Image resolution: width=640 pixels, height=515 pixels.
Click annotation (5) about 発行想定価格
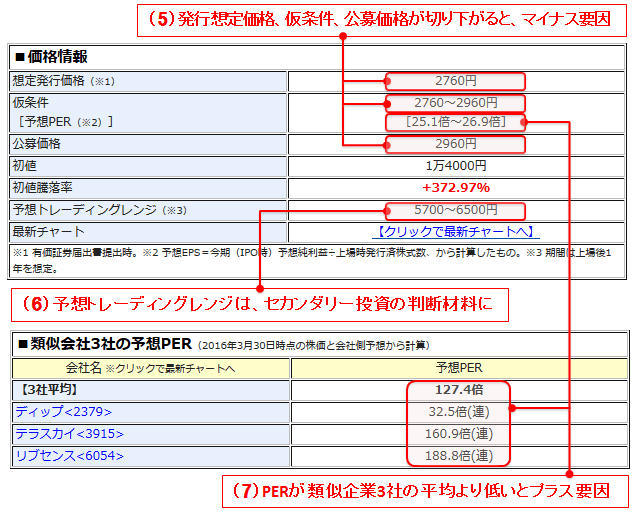click(x=382, y=20)
